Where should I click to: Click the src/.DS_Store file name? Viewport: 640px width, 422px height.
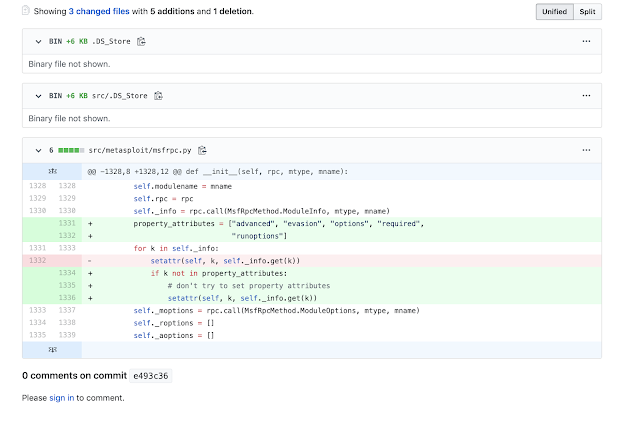[x=118, y=96]
